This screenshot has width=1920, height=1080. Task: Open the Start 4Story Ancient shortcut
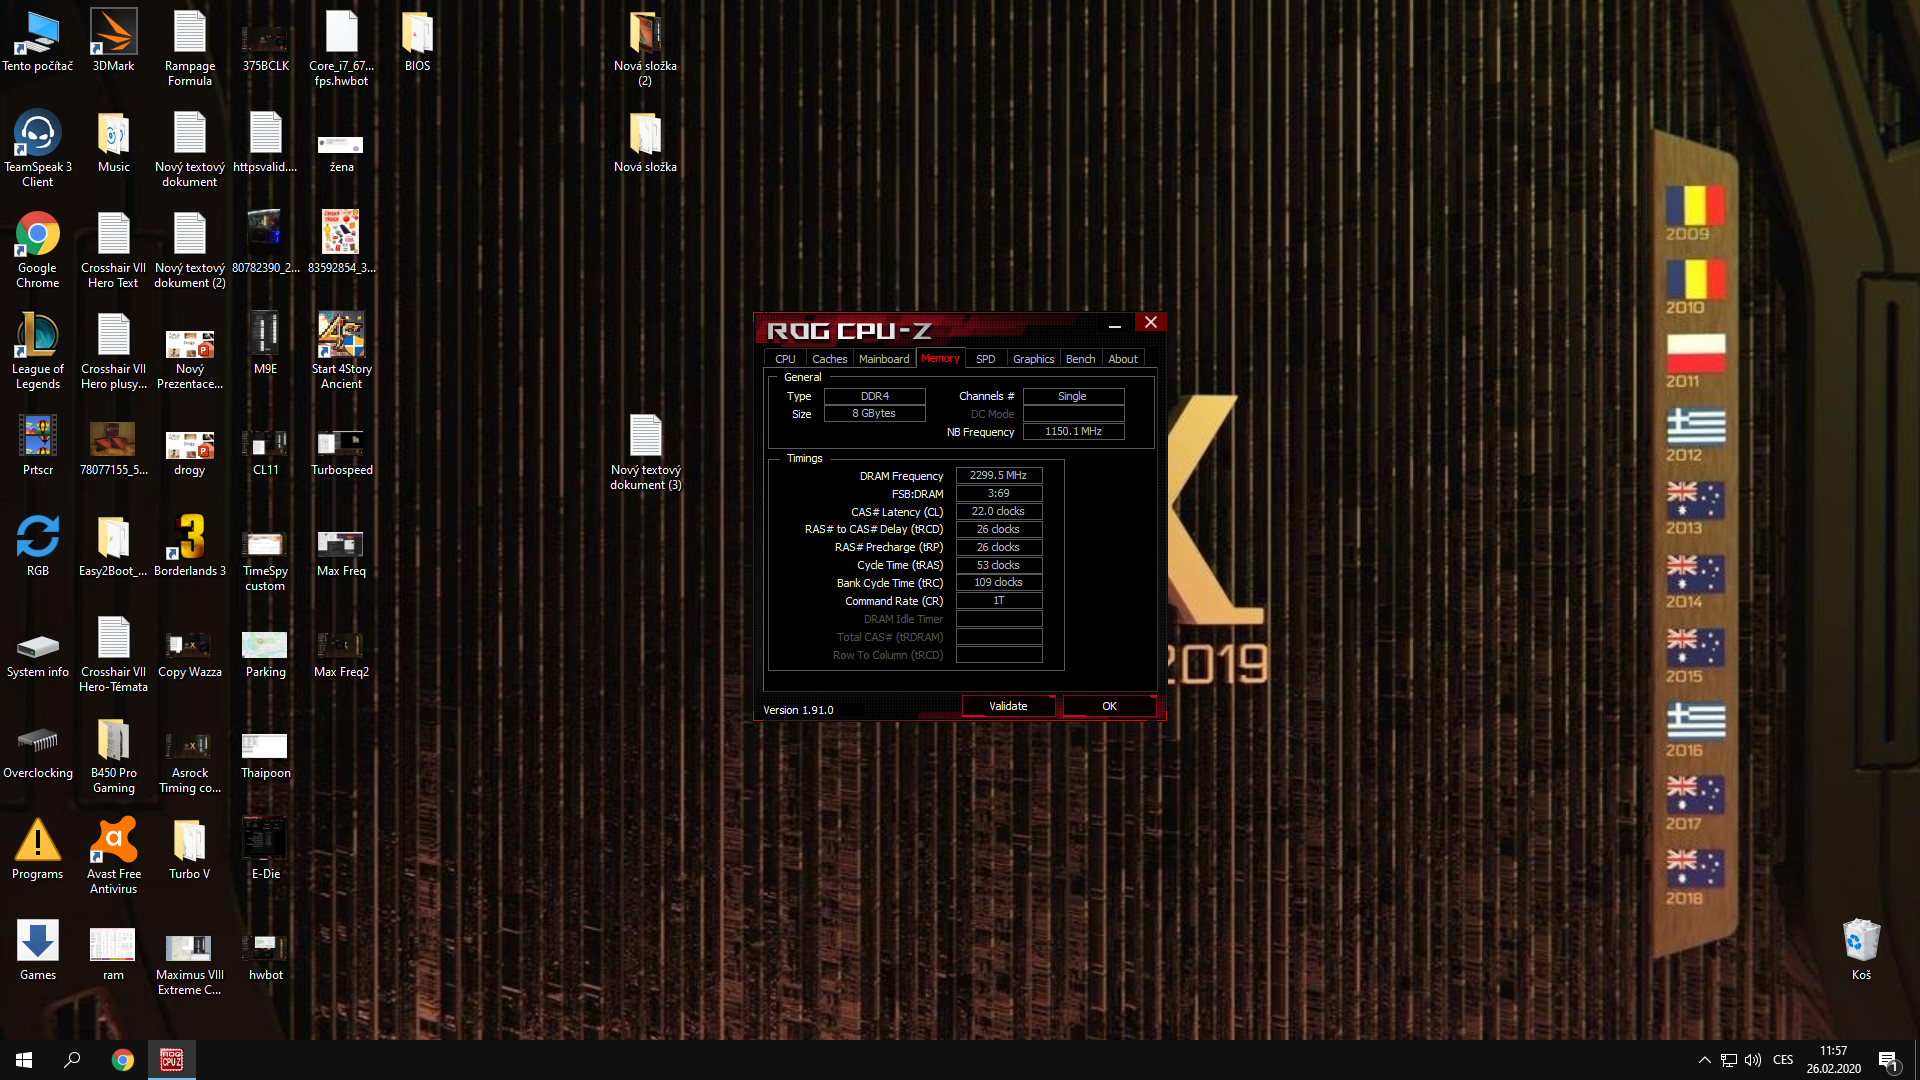(341, 350)
